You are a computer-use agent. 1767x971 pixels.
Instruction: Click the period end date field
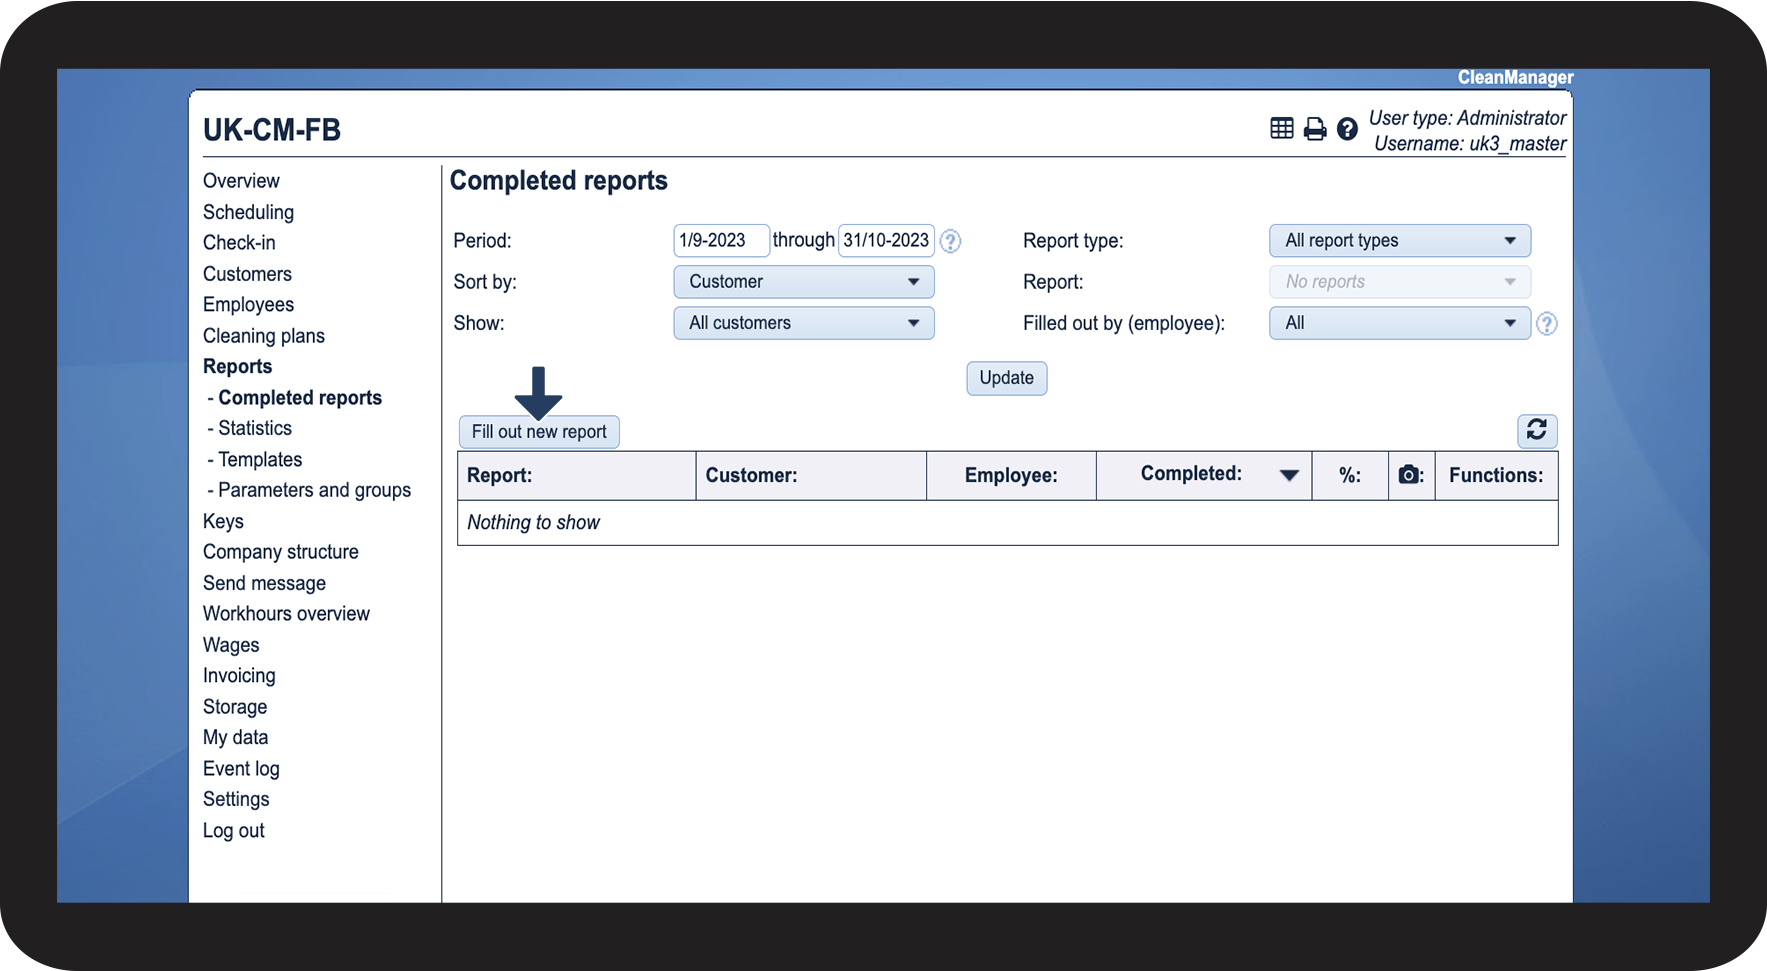coord(885,241)
